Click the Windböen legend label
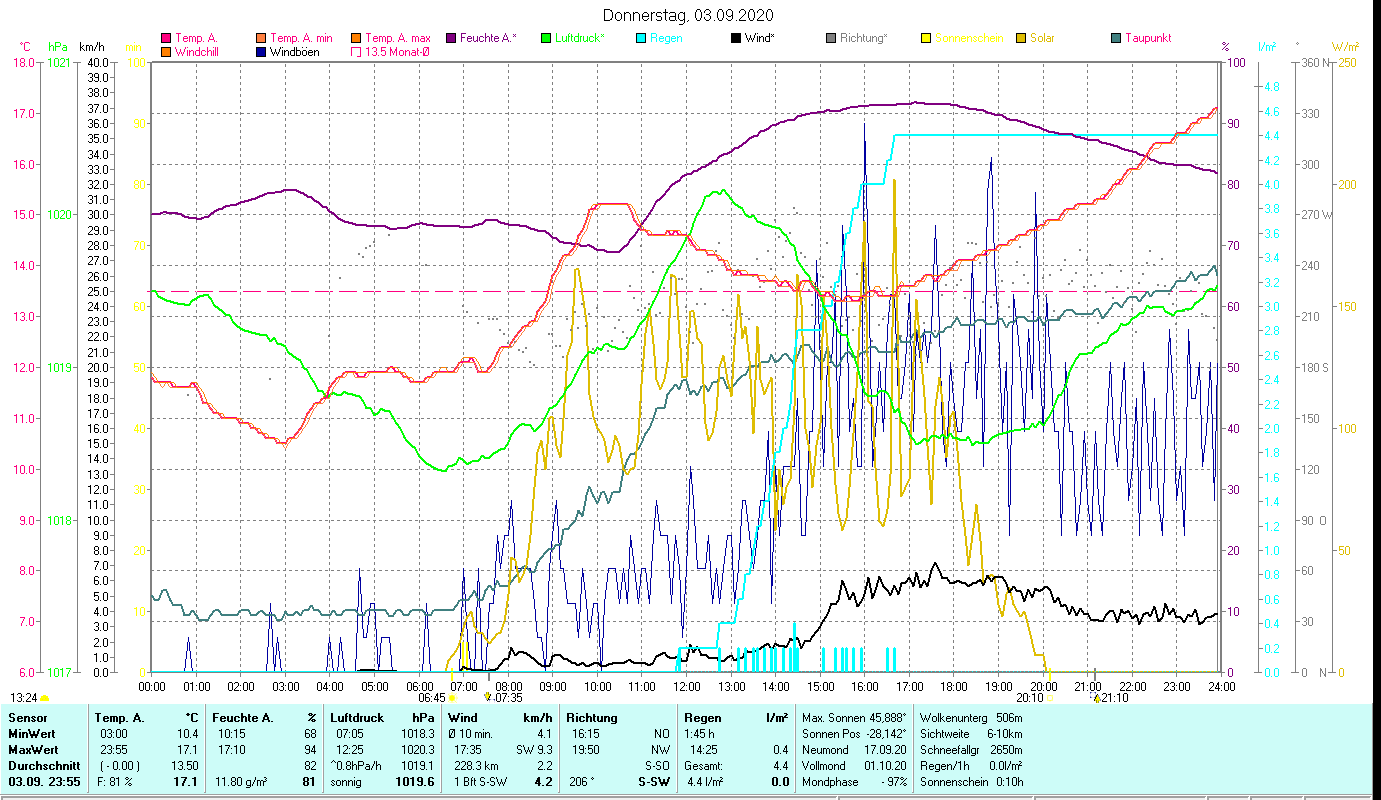 pos(294,52)
